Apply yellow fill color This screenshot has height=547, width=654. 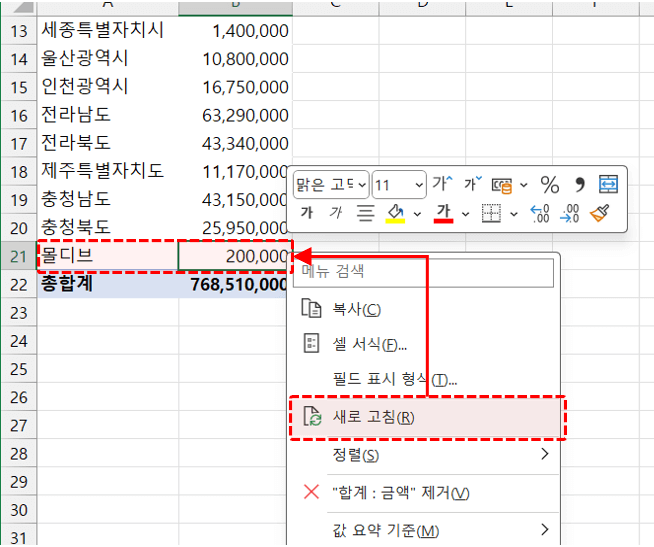pos(395,214)
